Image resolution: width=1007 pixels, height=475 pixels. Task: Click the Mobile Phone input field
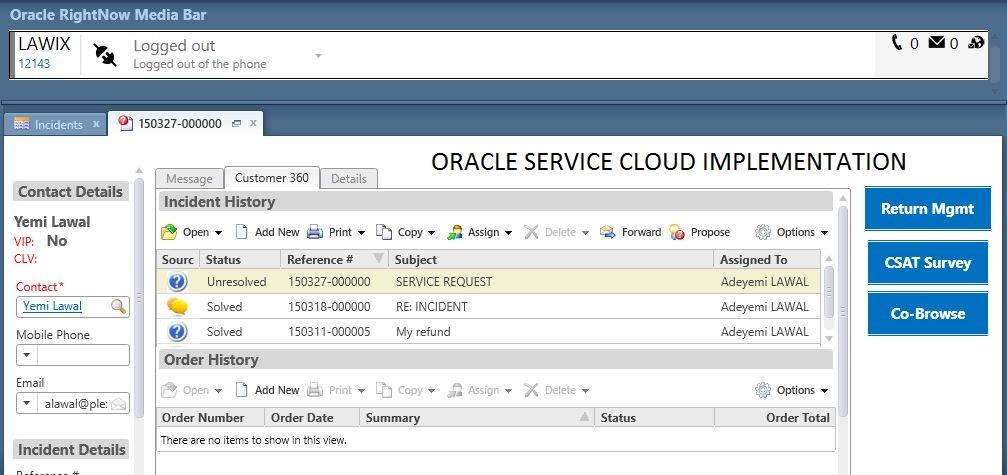point(83,355)
